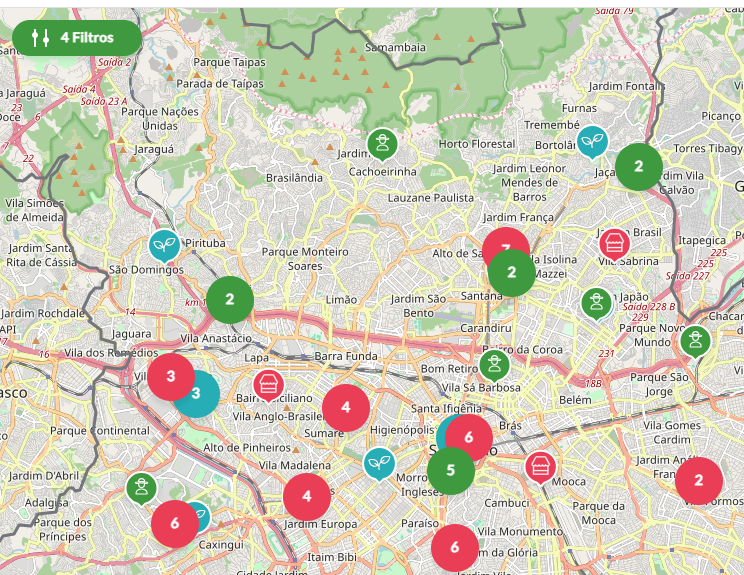744x575 pixels.
Task: Click the teal sprout pin below Higienópolis
Action: pyautogui.click(x=378, y=462)
